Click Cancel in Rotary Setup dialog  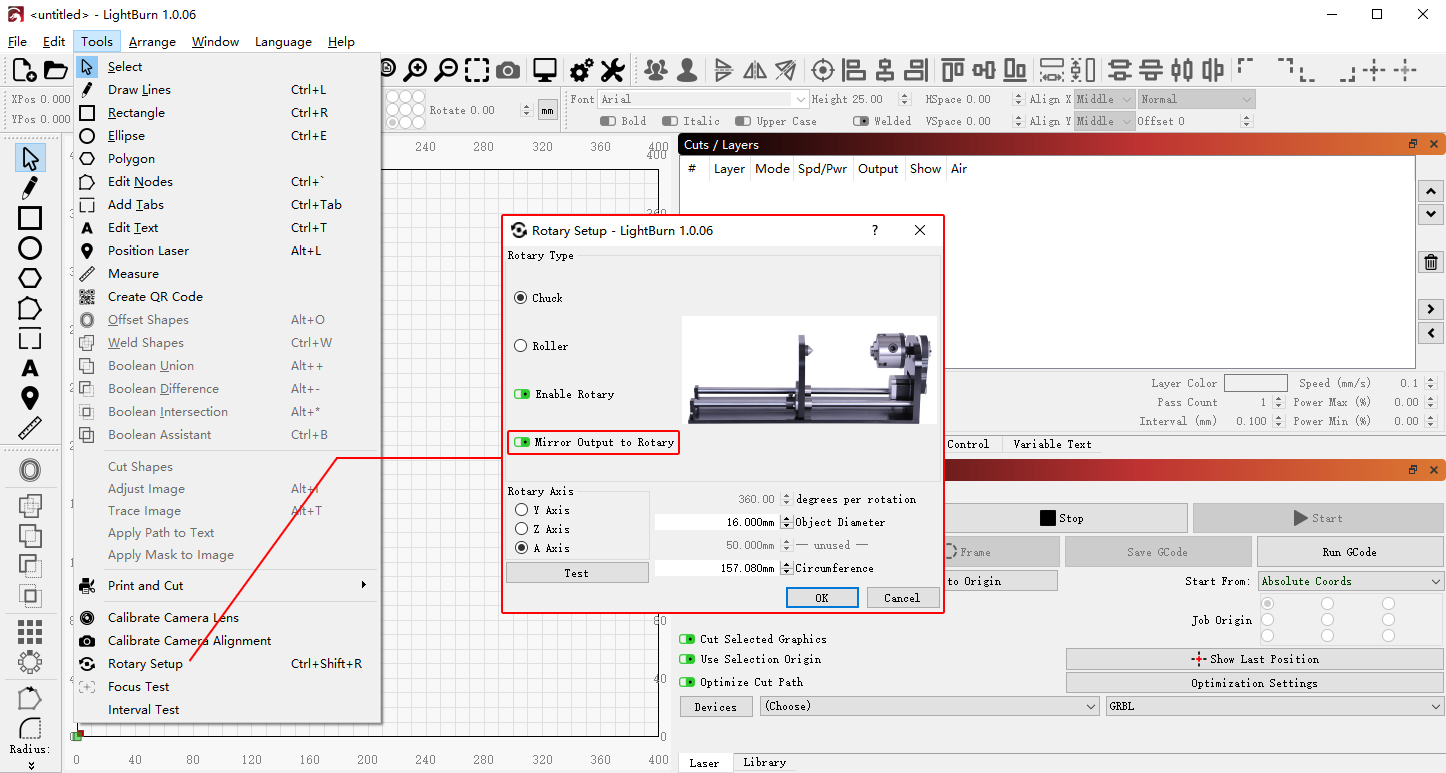tap(902, 598)
